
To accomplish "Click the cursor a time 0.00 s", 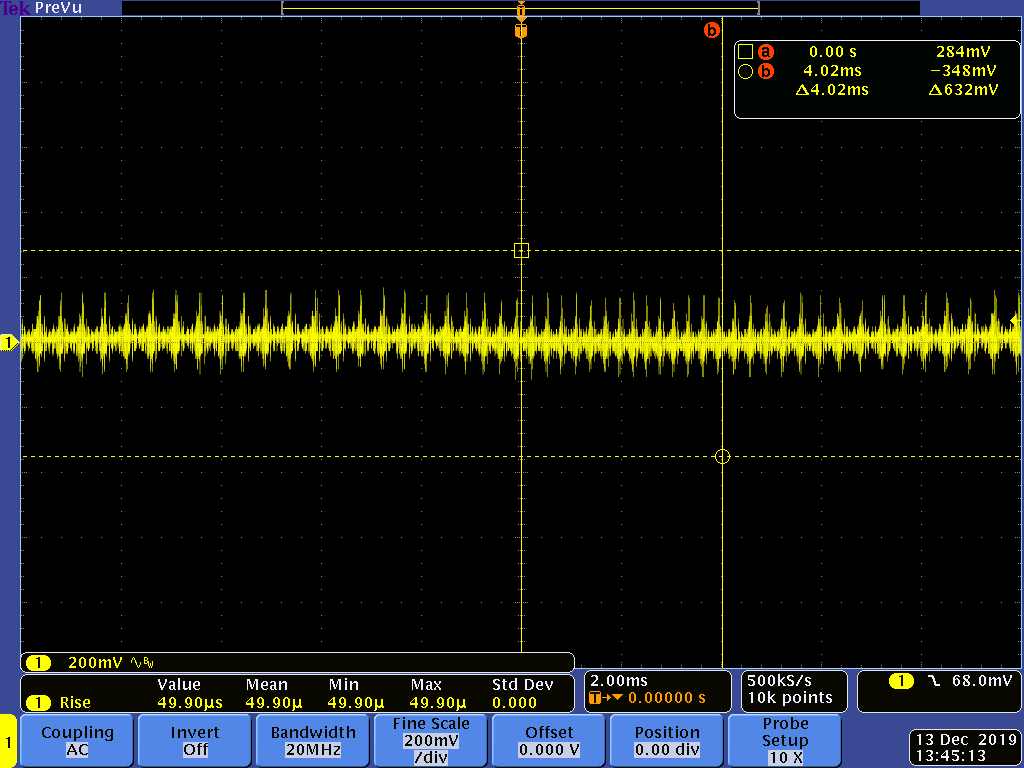I will (833, 52).
